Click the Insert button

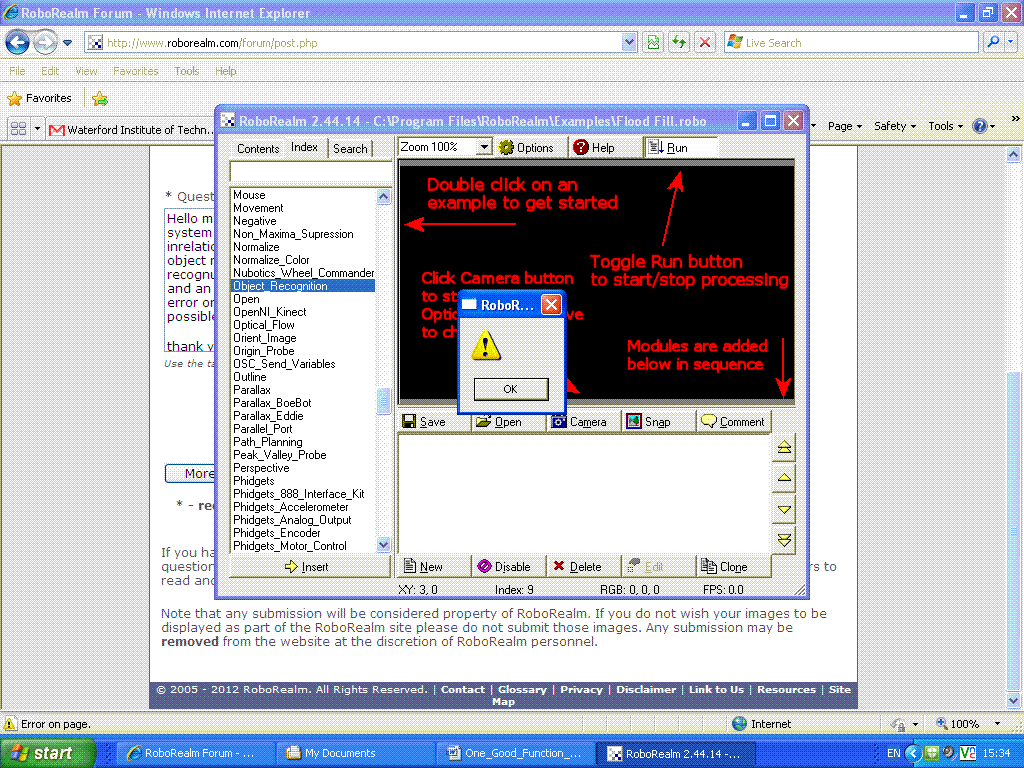307,566
